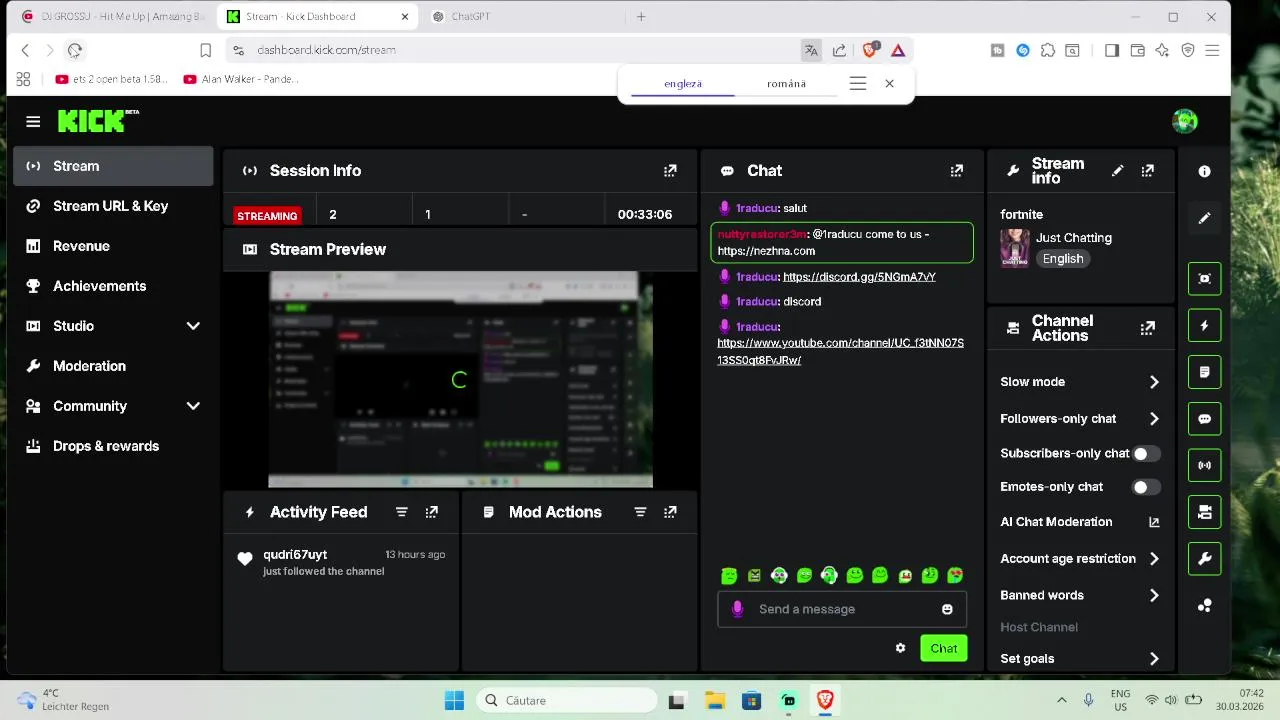The image size is (1280, 720).
Task: Open the Shazam extension icon
Action: pyautogui.click(x=1023, y=50)
